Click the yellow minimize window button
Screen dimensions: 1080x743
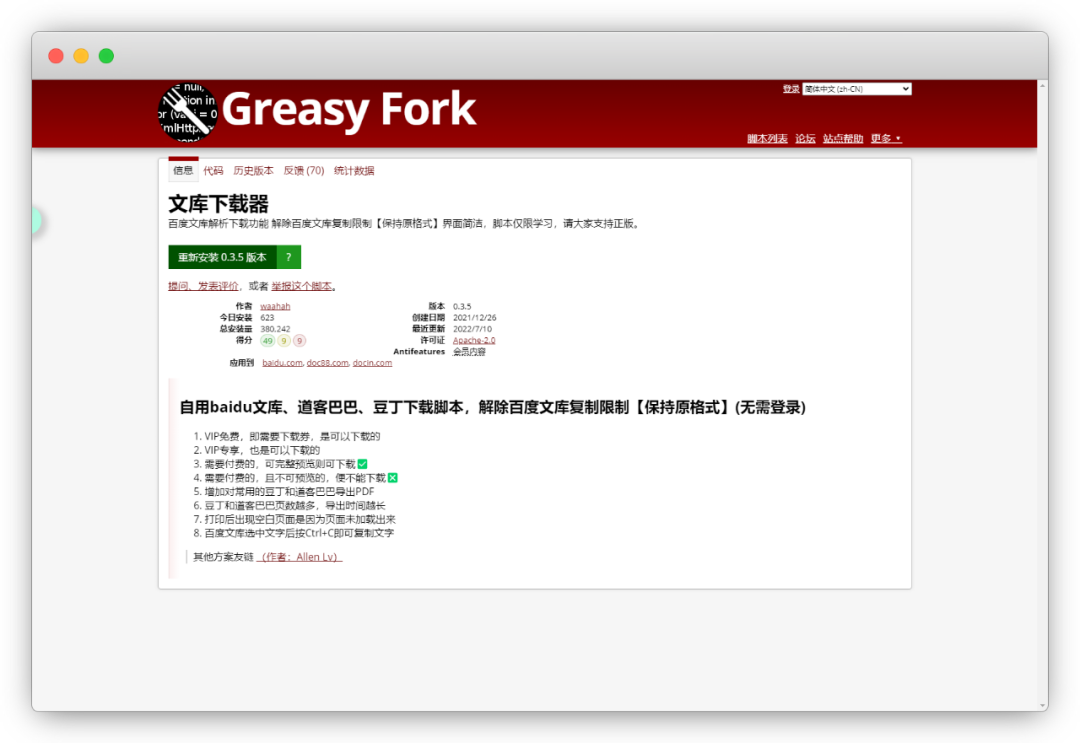[x=81, y=56]
